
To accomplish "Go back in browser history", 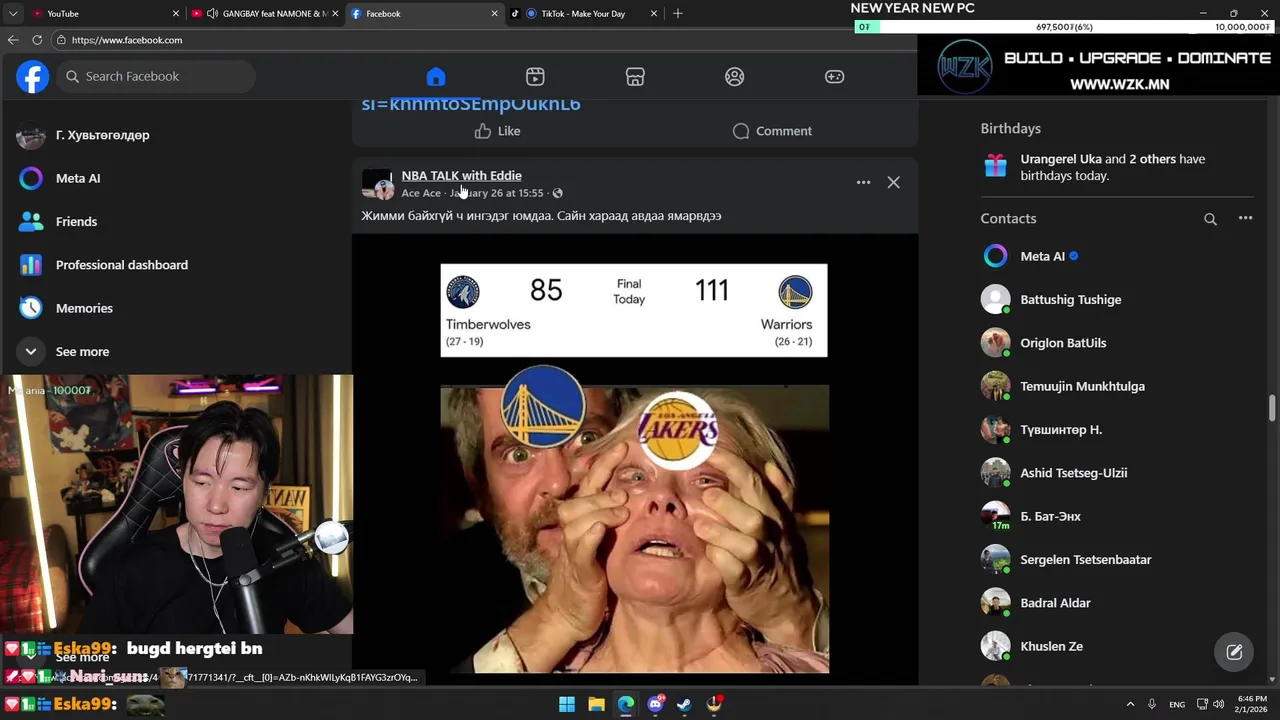I will point(13,40).
